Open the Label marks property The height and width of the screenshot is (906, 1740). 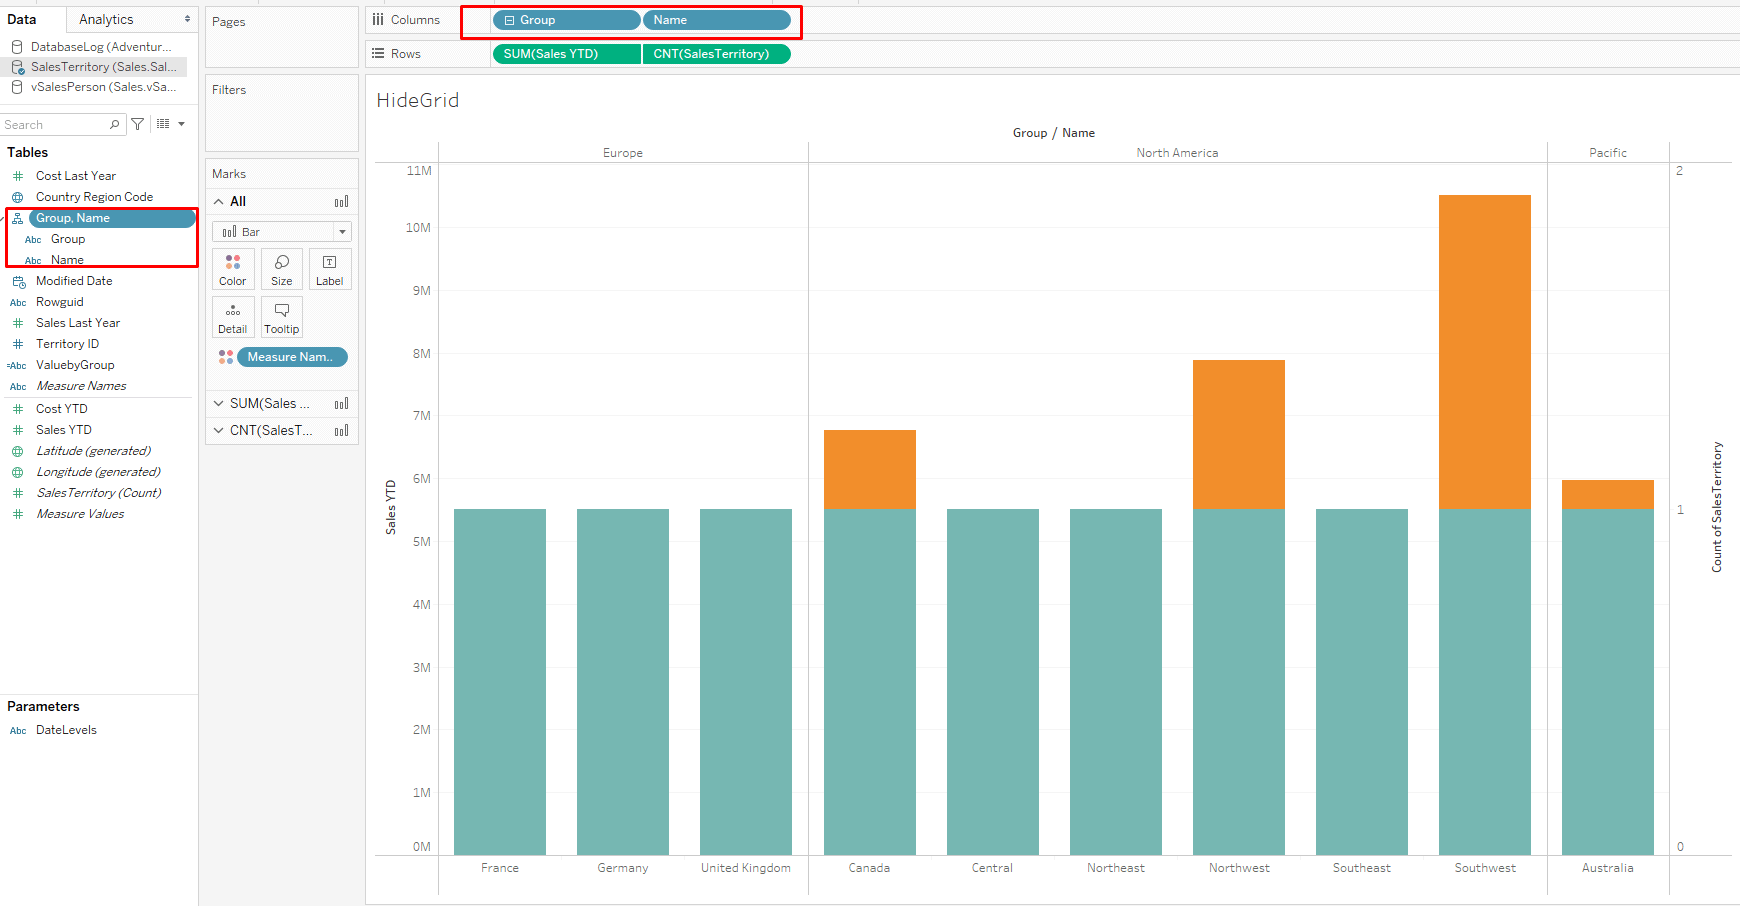coord(330,268)
